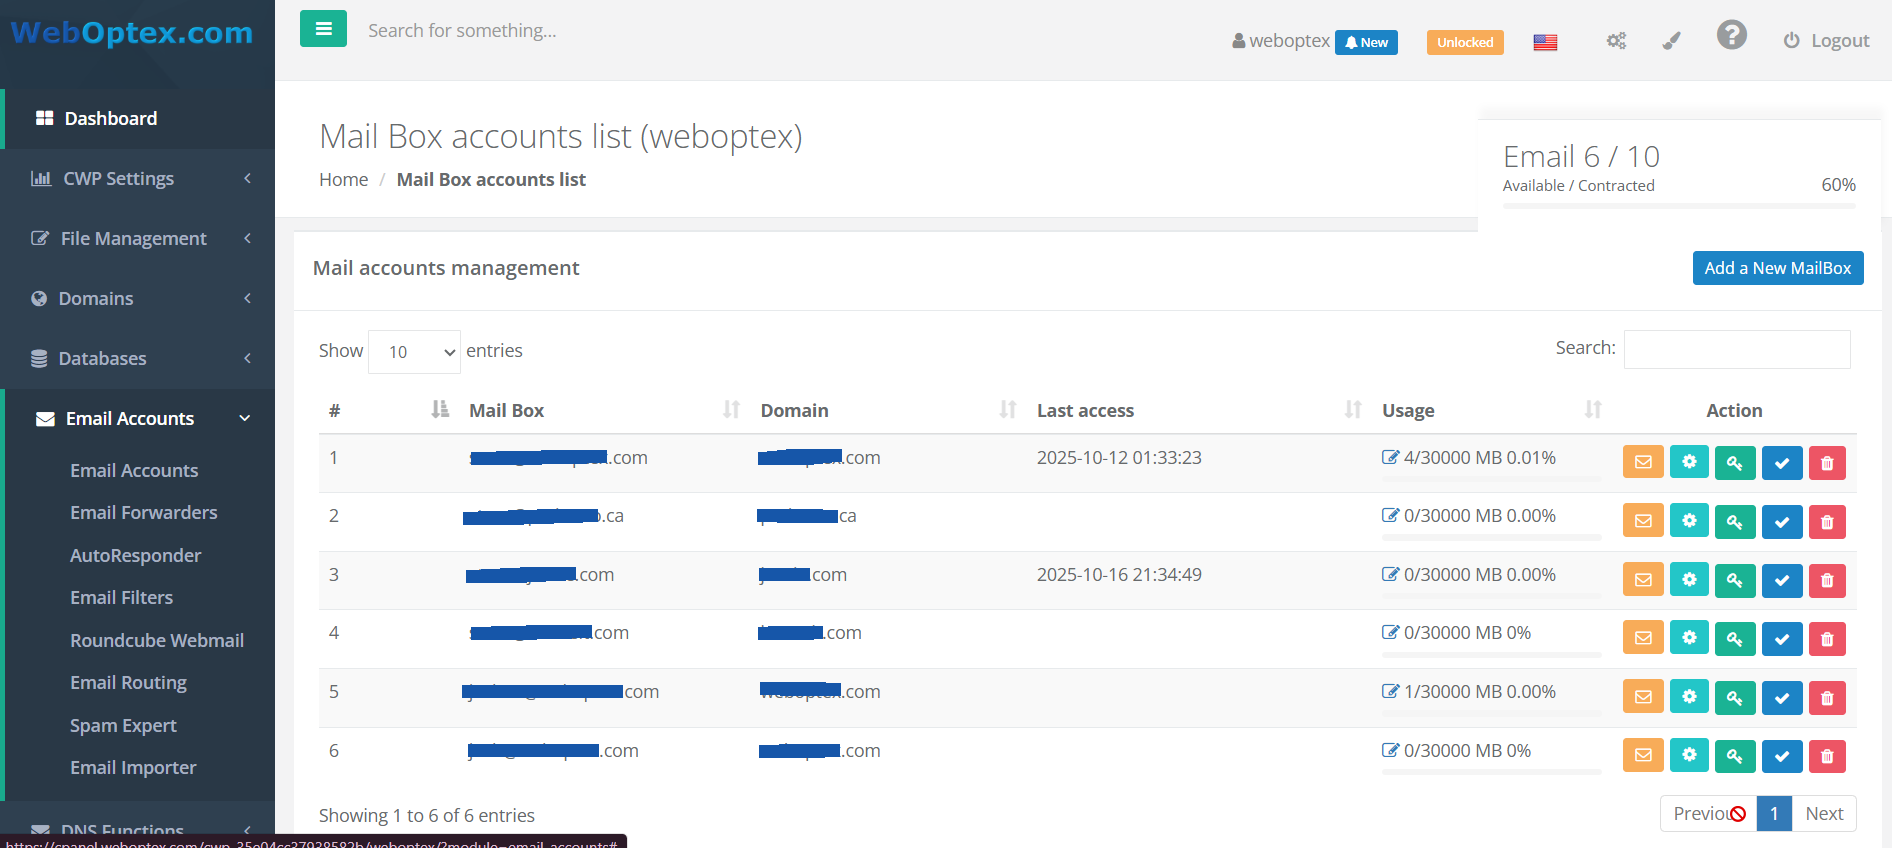Click the Unlocked status badge
The image size is (1892, 848).
(1465, 42)
